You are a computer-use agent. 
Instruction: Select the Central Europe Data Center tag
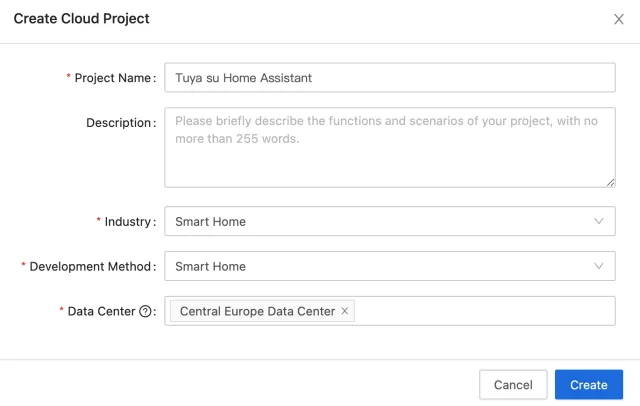256,312
